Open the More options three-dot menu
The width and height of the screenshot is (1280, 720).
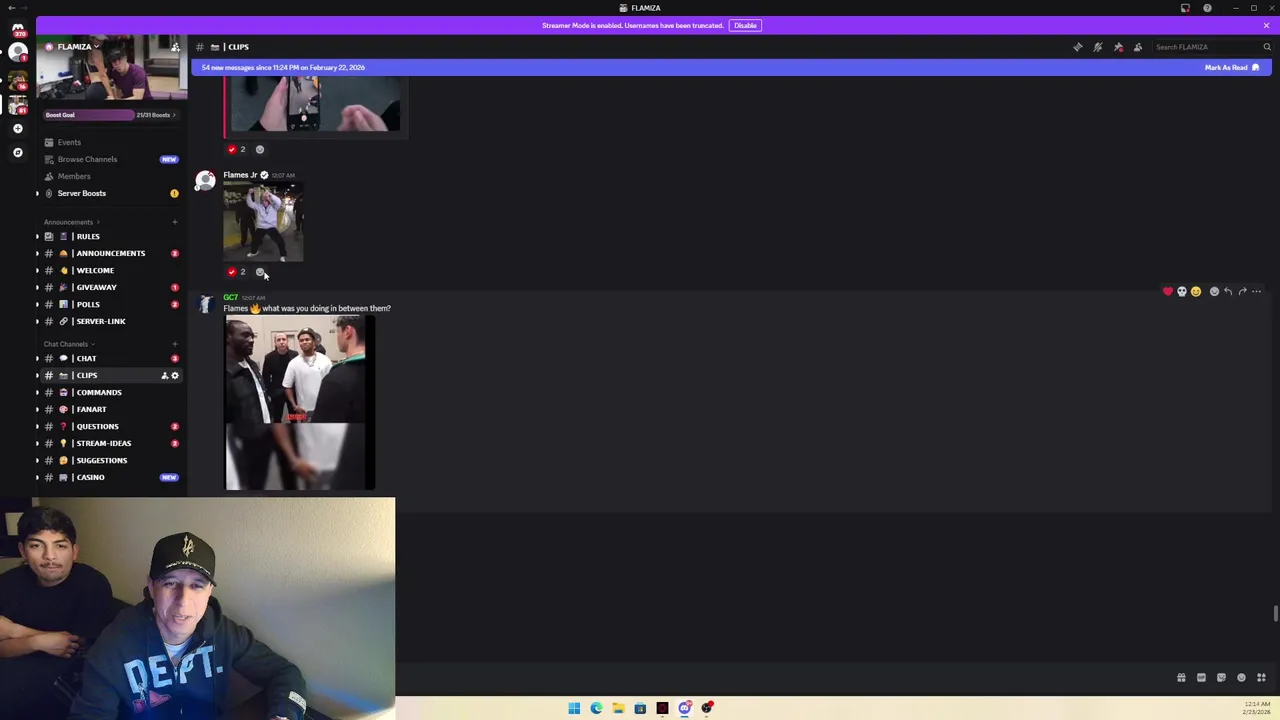(1257, 291)
